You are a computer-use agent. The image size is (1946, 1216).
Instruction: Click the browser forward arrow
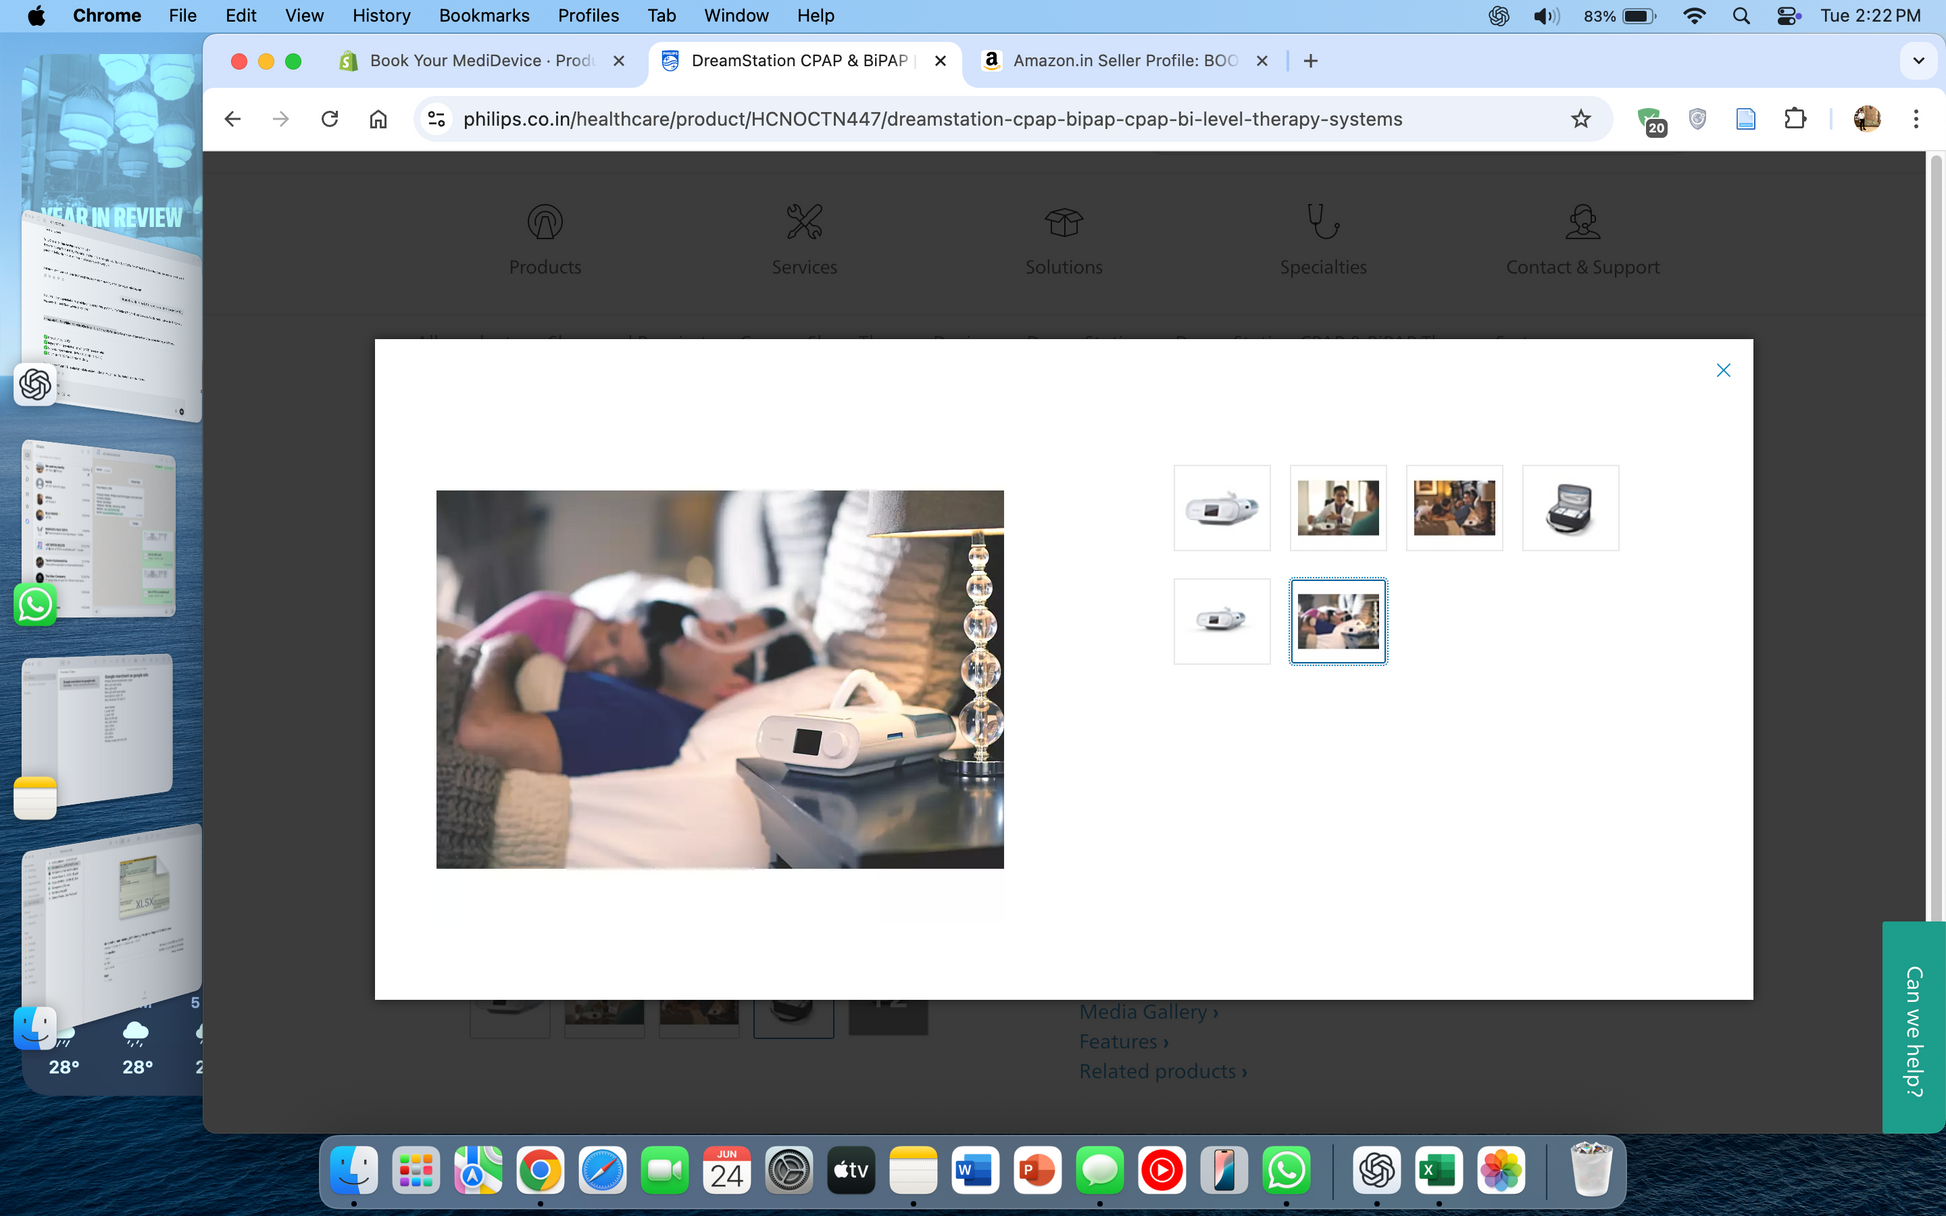tap(281, 119)
